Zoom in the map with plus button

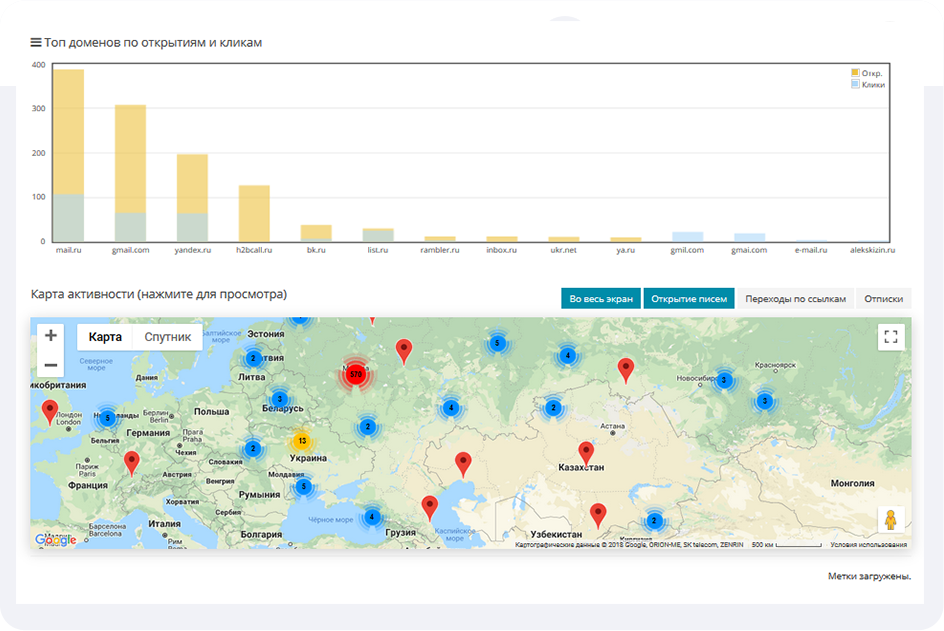[x=51, y=336]
